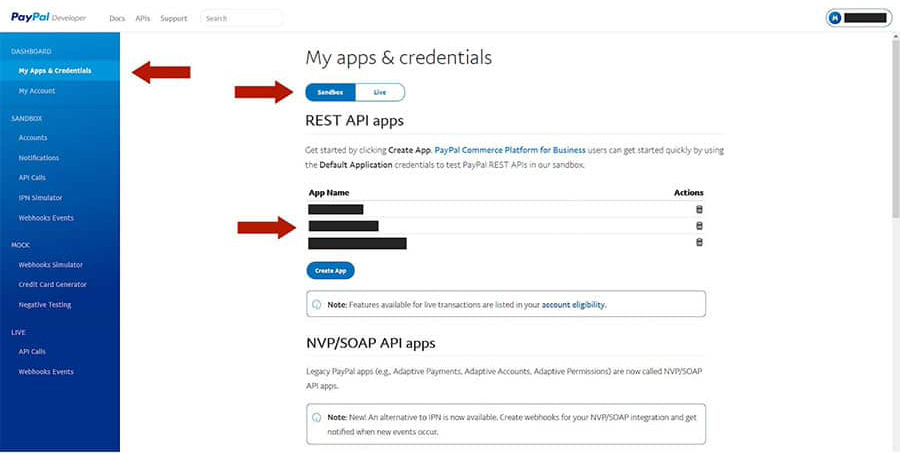Delete the second app in list
Screen dimensions: 900x453
coord(699,226)
